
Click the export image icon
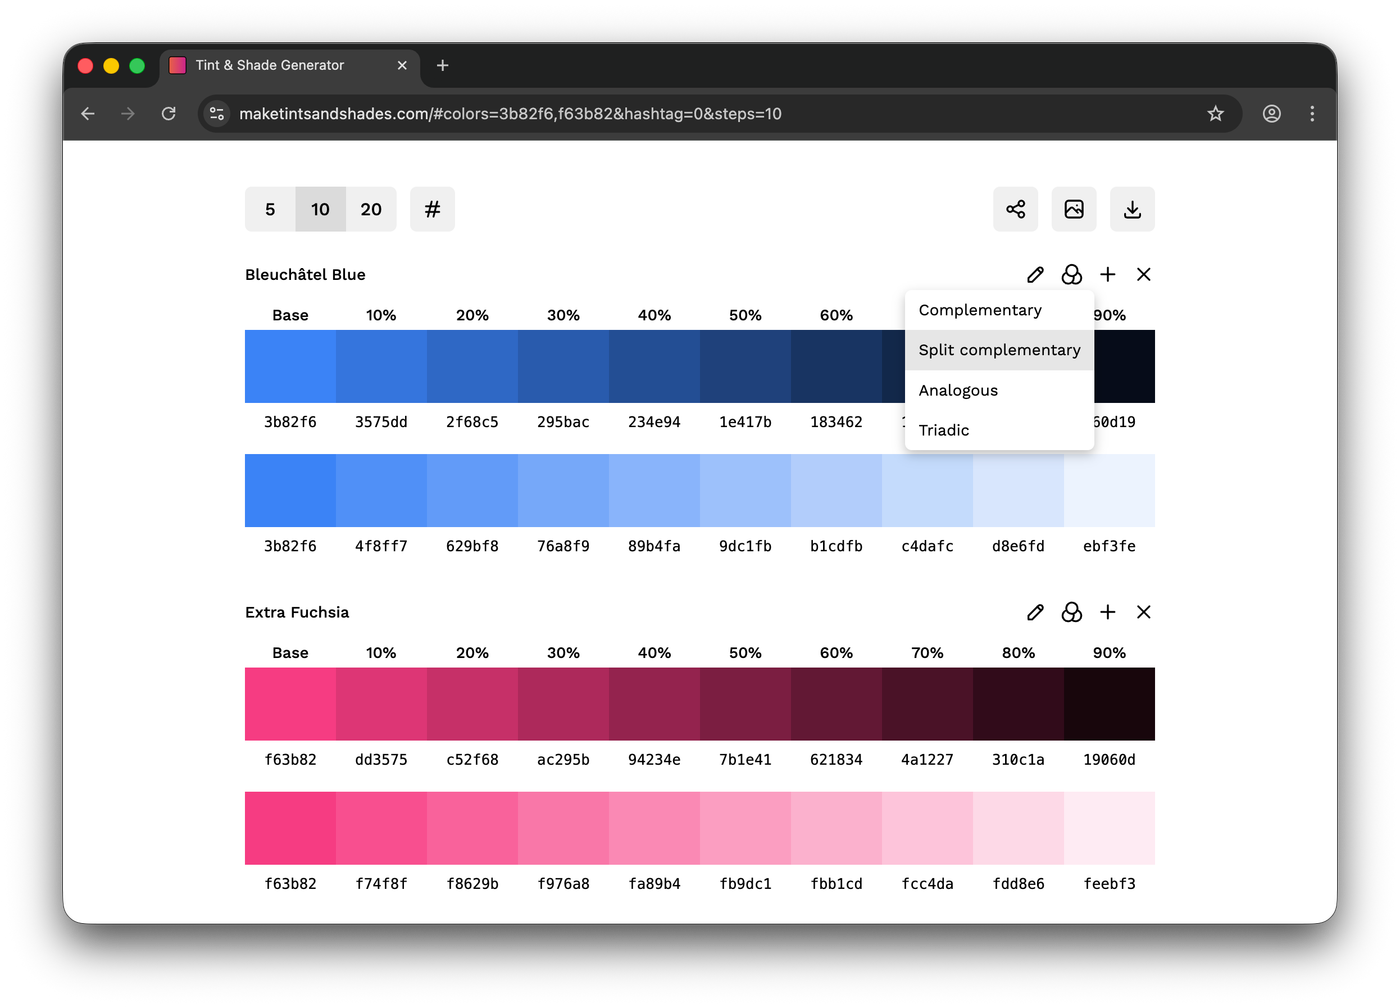(x=1073, y=209)
